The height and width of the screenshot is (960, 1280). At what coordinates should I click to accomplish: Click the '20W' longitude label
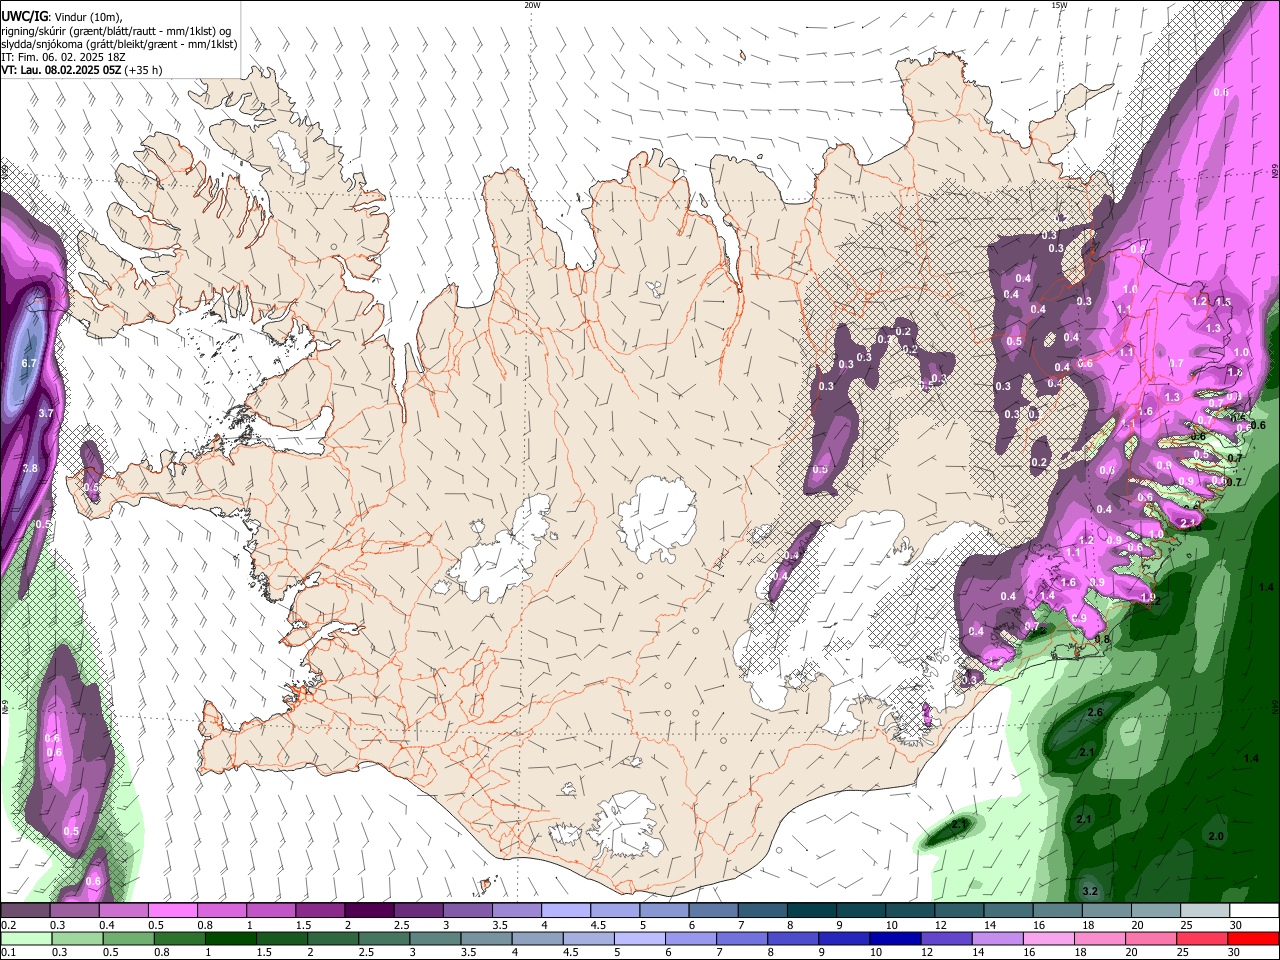[x=532, y=5]
